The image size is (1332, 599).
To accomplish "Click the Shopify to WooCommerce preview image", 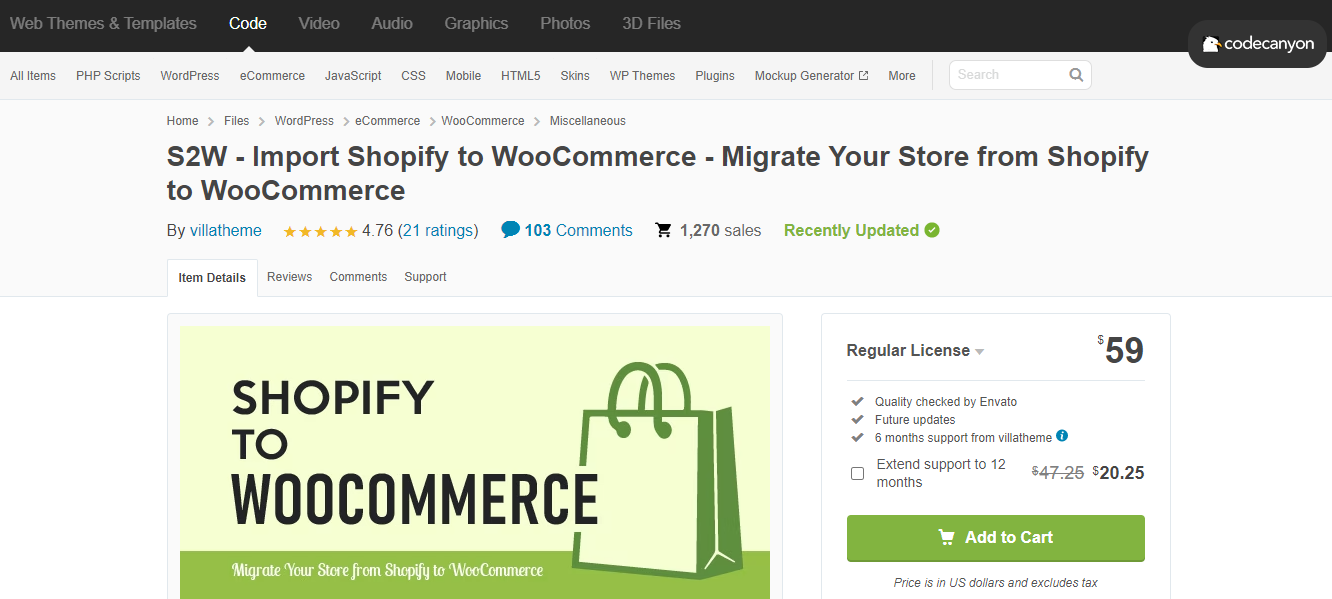I will coord(475,462).
